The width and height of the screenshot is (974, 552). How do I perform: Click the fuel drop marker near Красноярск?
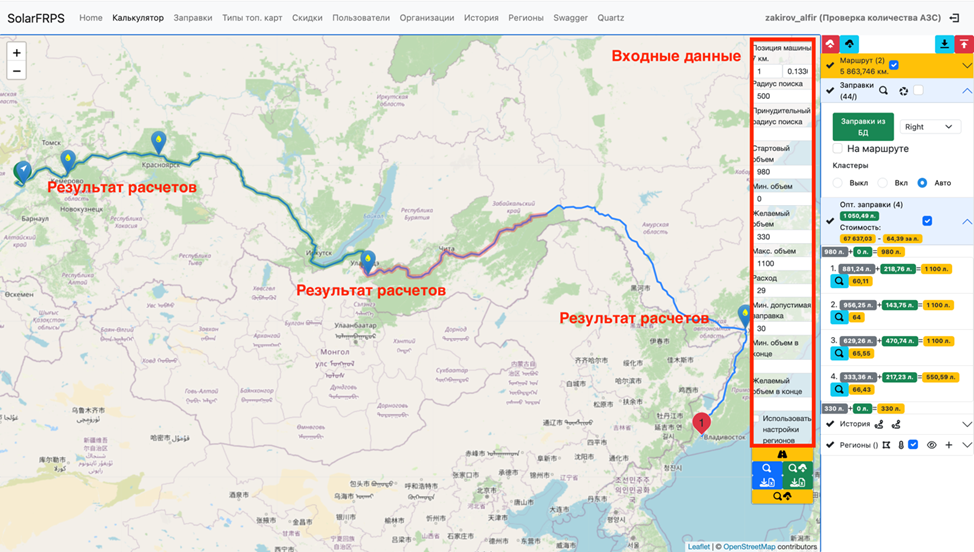[x=159, y=142]
